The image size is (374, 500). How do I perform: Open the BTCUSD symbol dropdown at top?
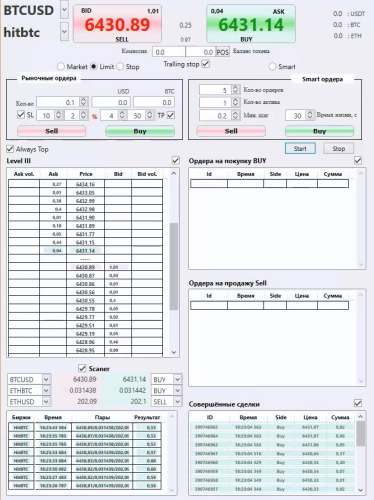tap(64, 10)
